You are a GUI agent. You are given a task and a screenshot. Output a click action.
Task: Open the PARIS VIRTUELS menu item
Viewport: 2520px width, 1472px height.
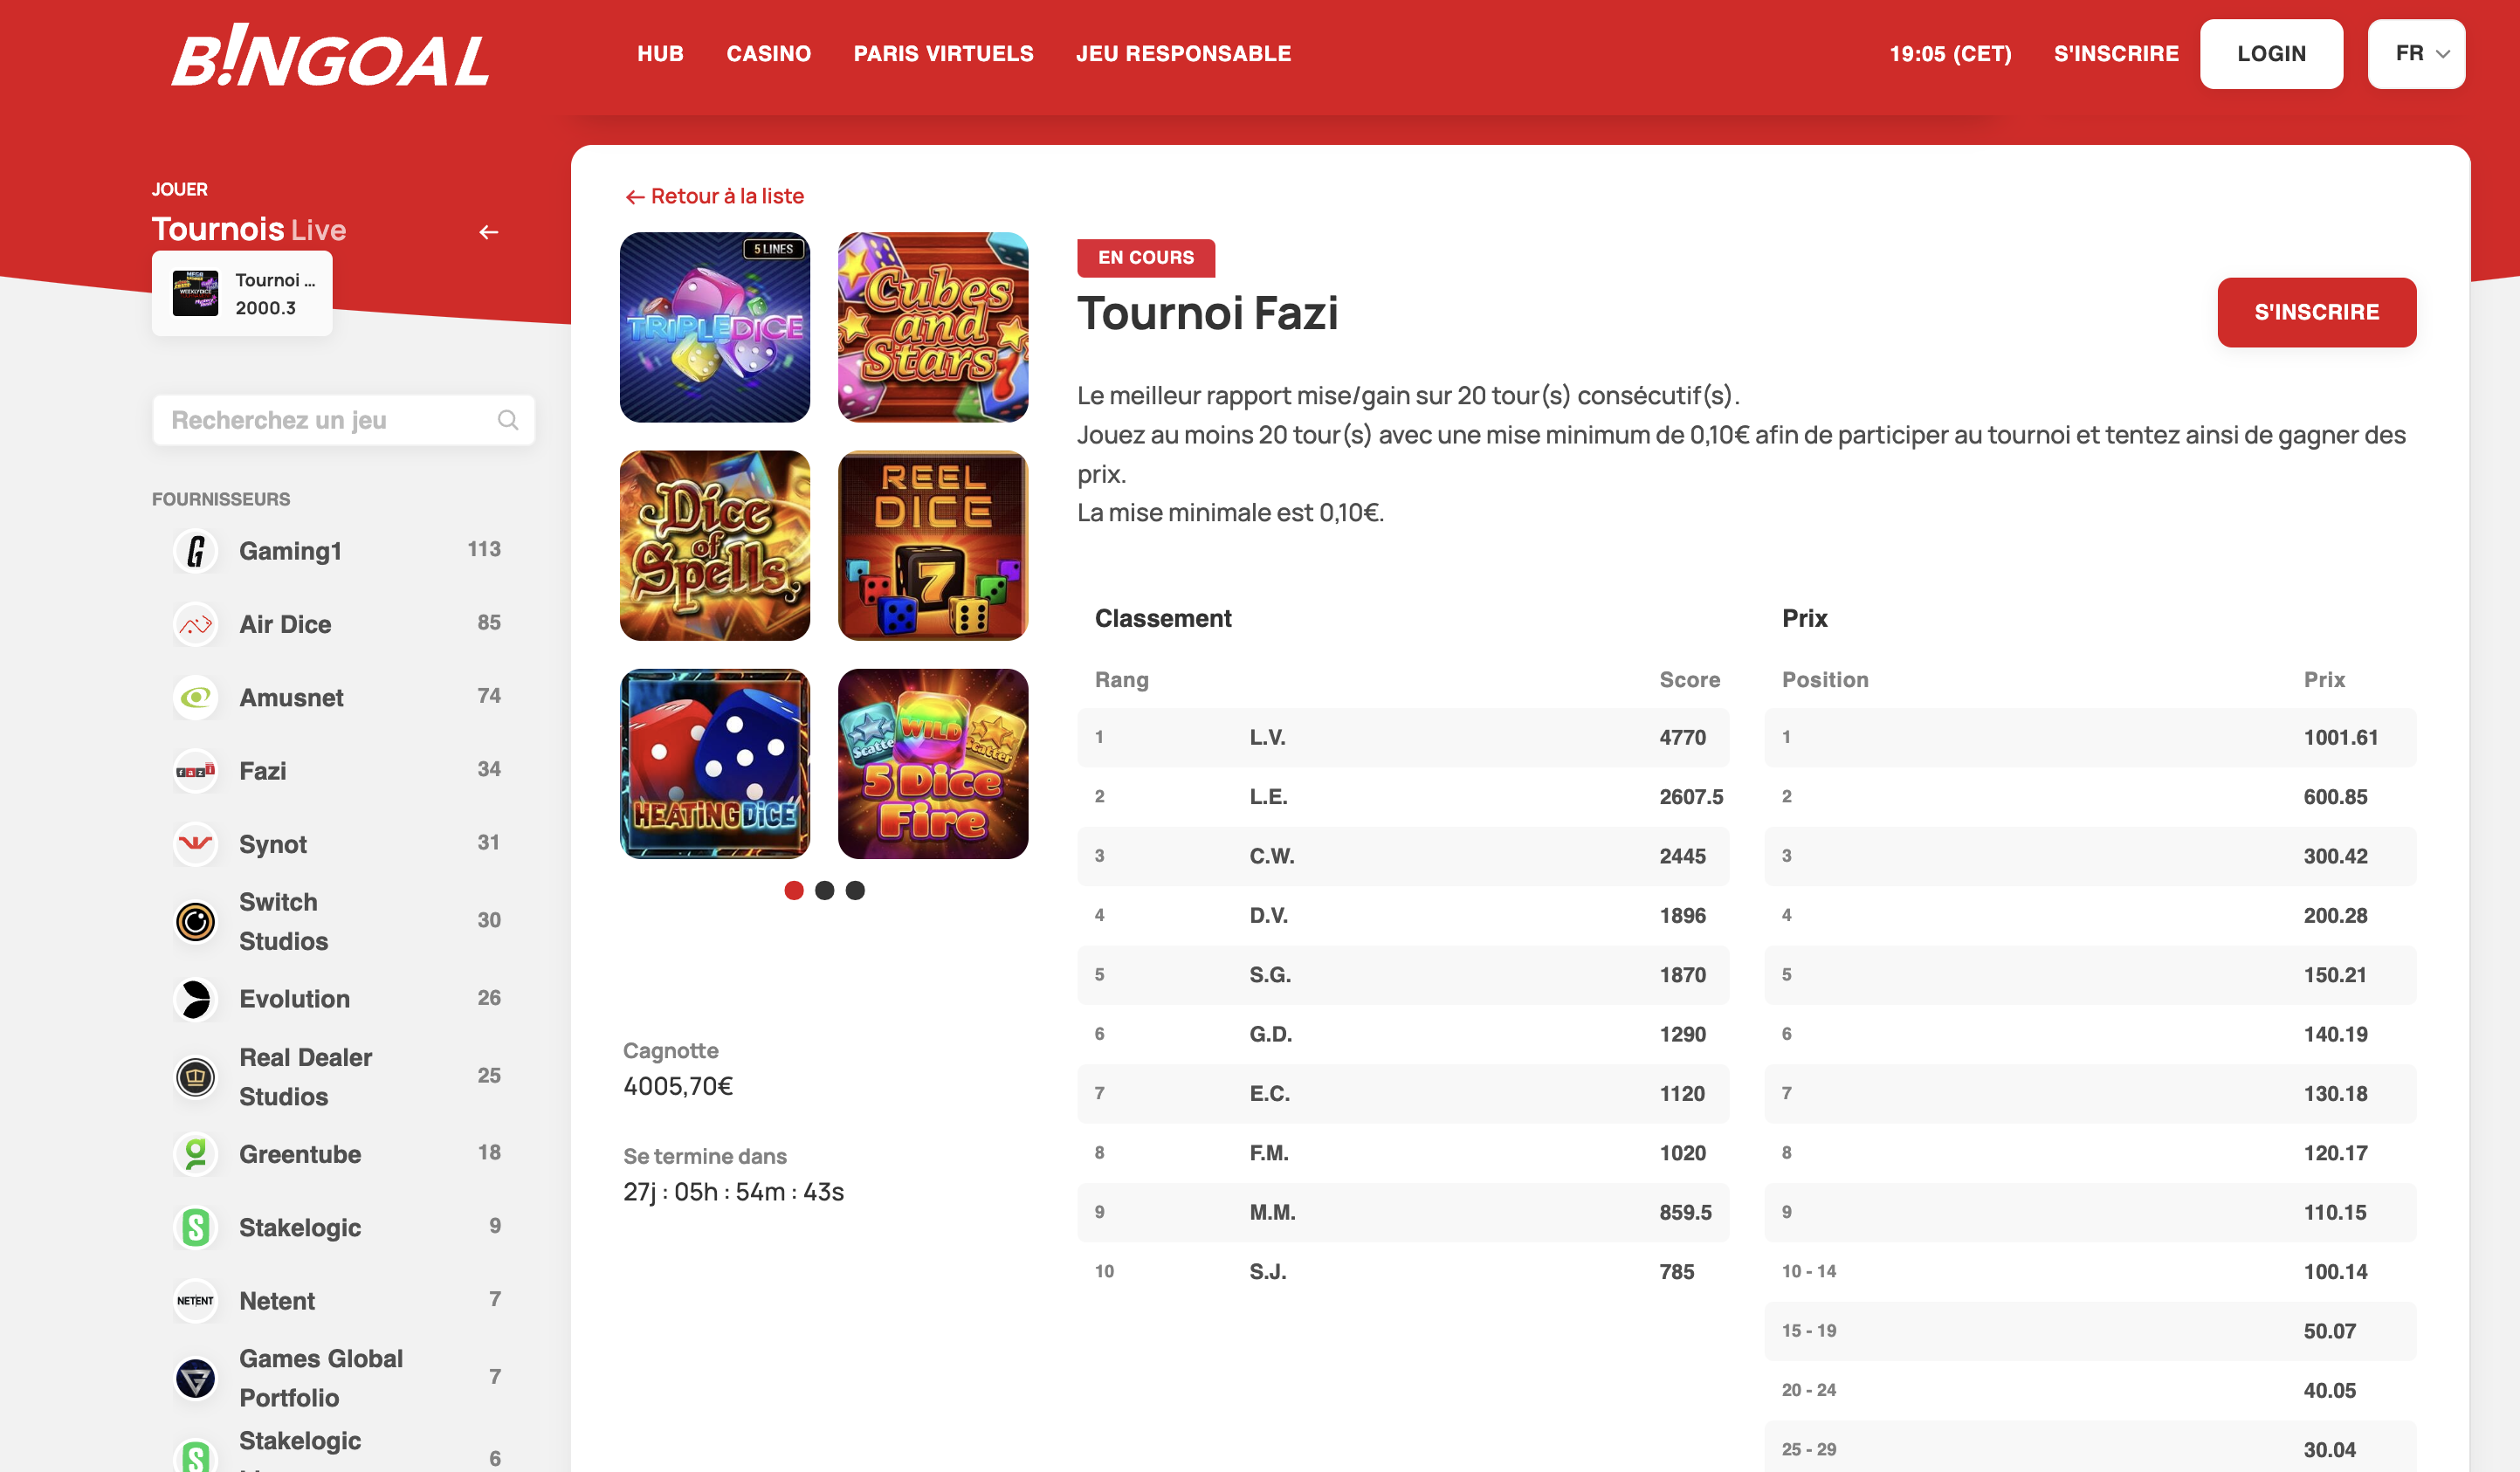(x=943, y=54)
